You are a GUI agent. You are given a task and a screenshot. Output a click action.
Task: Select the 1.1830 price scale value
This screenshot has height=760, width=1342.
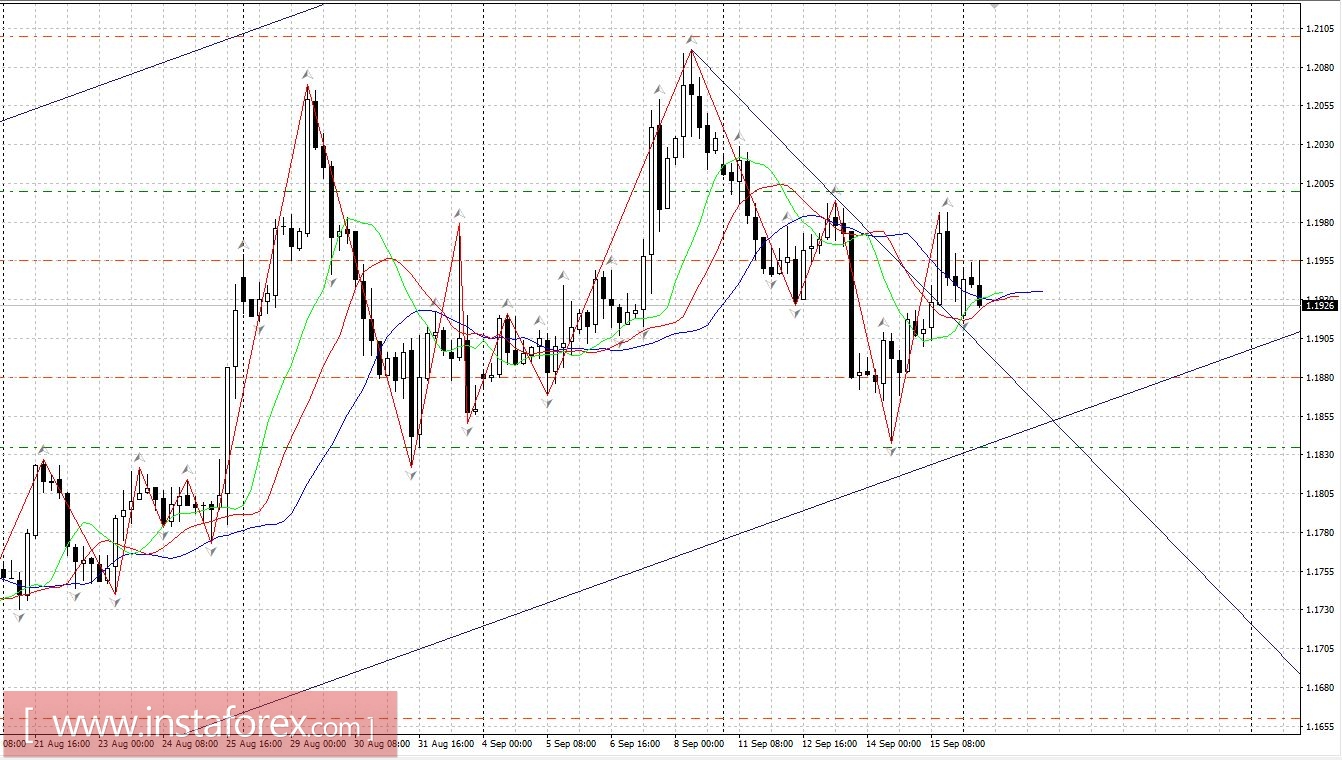pos(1321,455)
